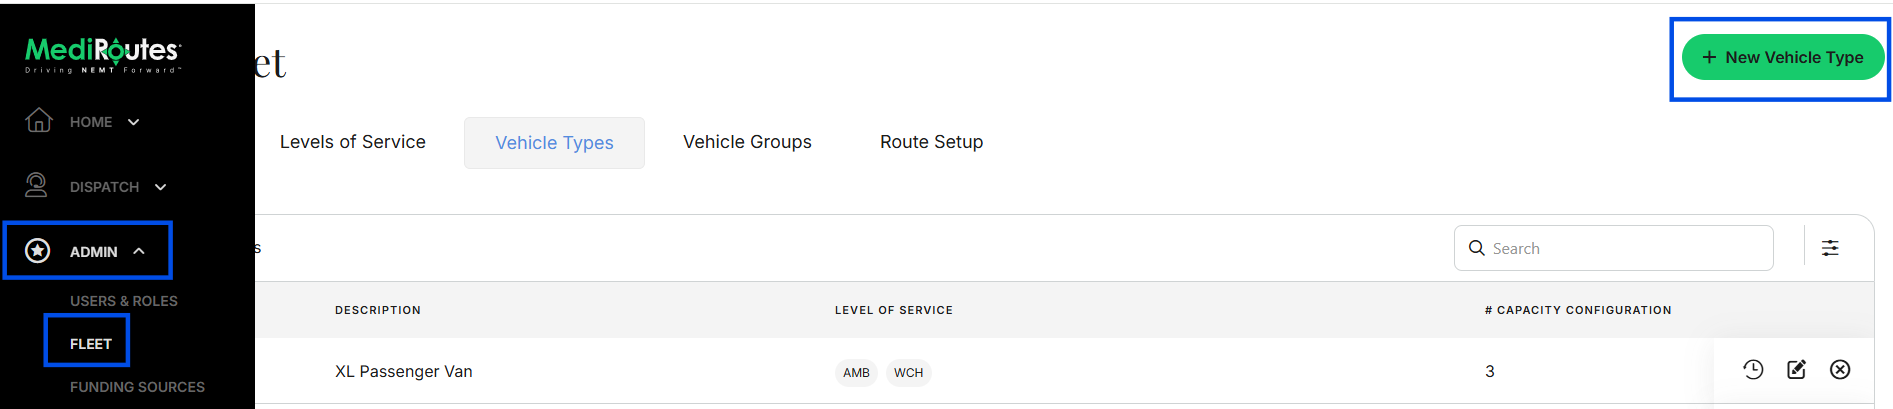Click the search magnifier icon
Viewport: 1893px width, 409px height.
tap(1476, 248)
